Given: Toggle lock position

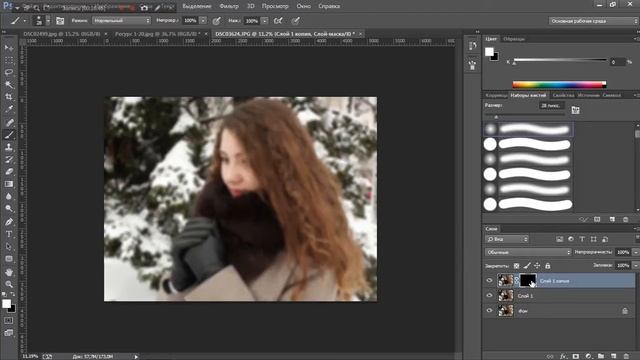Looking at the screenshot, I should pyautogui.click(x=537, y=266).
